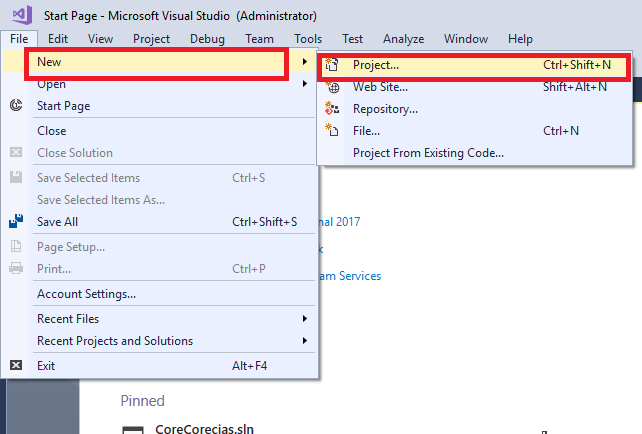This screenshot has width=642, height=434.
Task: Click the Start Page icon in File menu
Action: pyautogui.click(x=16, y=106)
